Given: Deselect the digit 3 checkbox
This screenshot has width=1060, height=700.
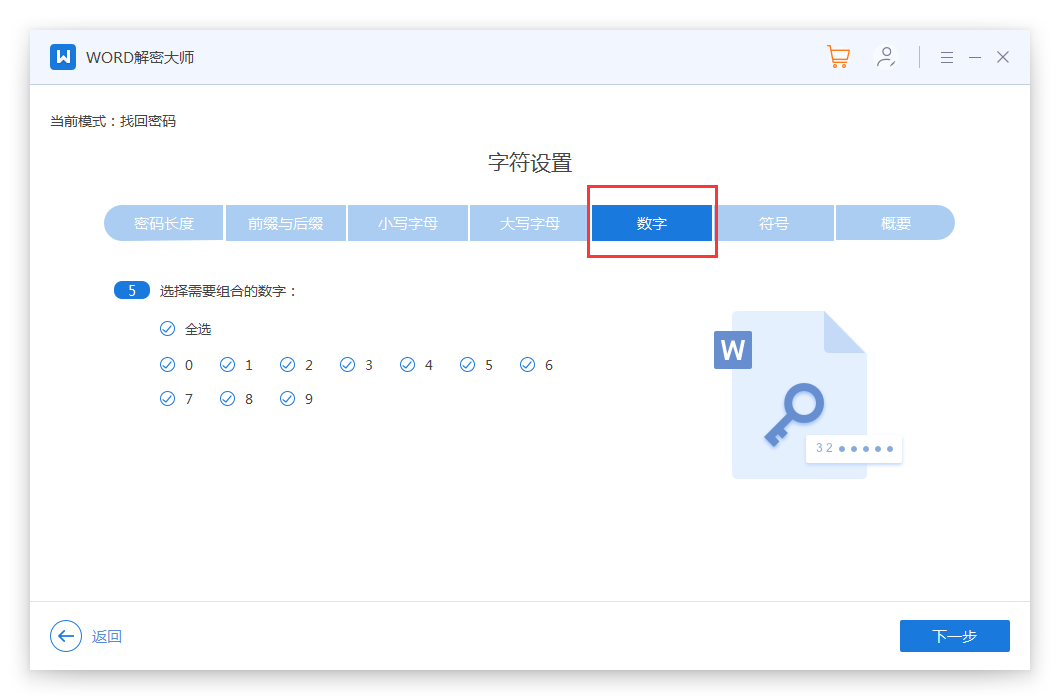Looking at the screenshot, I should (x=348, y=365).
